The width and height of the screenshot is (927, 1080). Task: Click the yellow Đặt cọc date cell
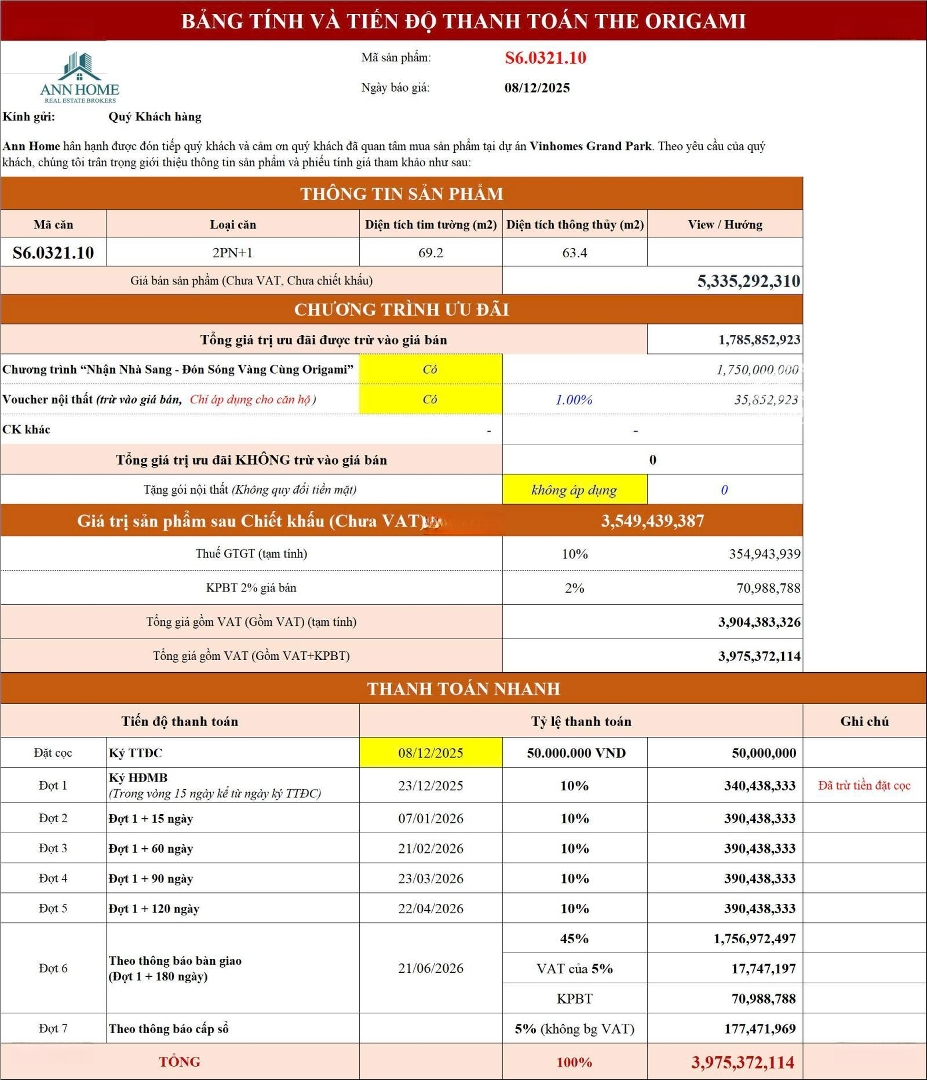click(x=430, y=752)
